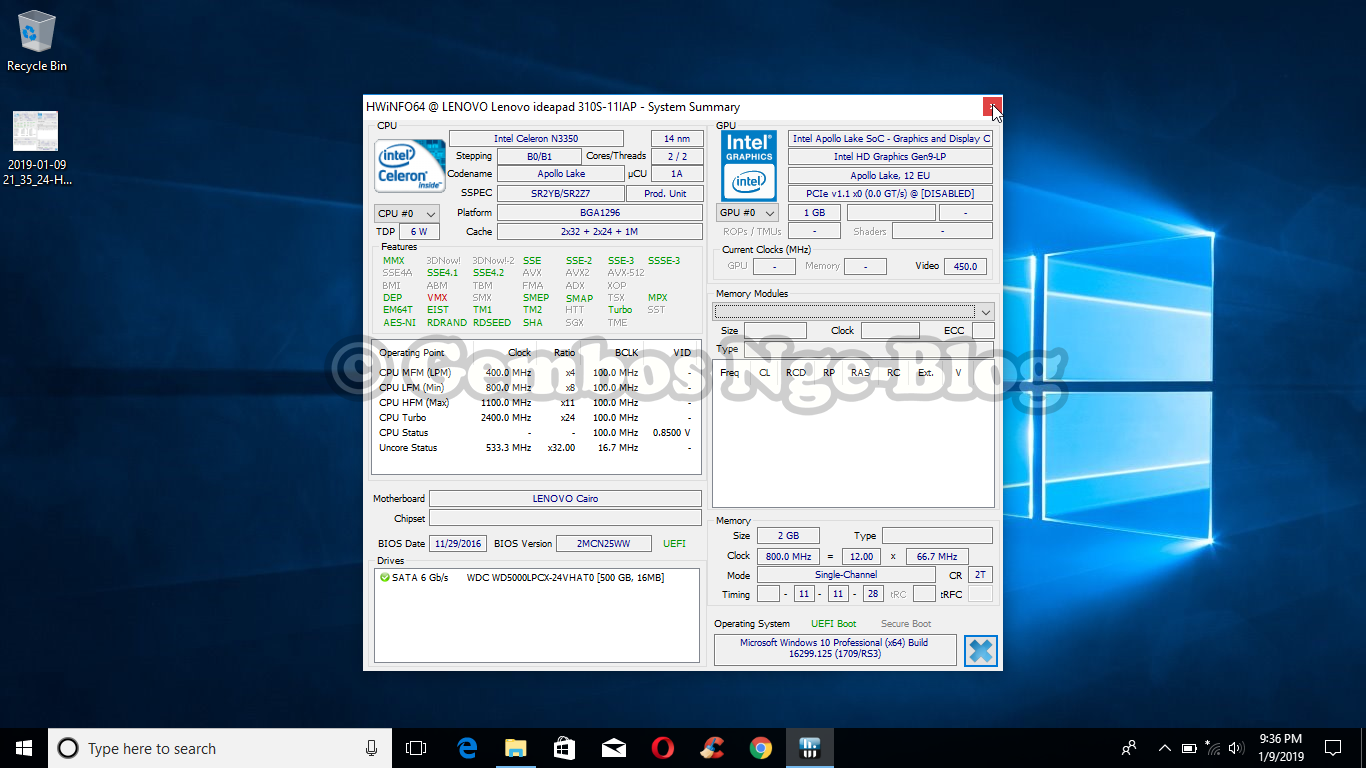Select the WDC WD5000LPCX-24VHAT0 drive entry
Viewport: 1366px width, 768px height.
click(x=565, y=577)
